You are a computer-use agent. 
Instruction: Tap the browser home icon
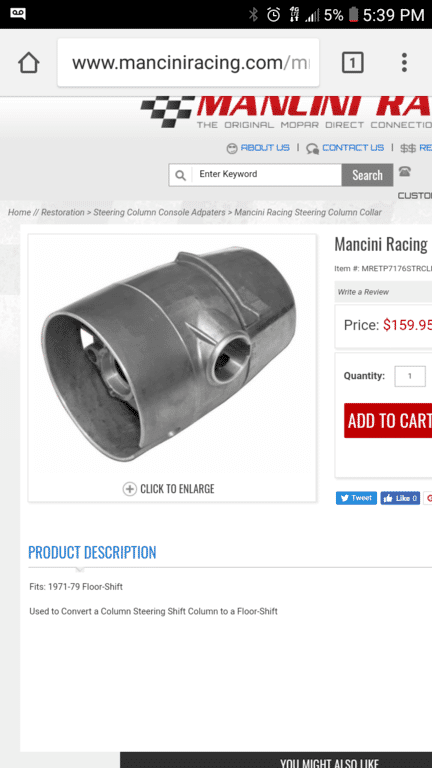(x=28, y=63)
